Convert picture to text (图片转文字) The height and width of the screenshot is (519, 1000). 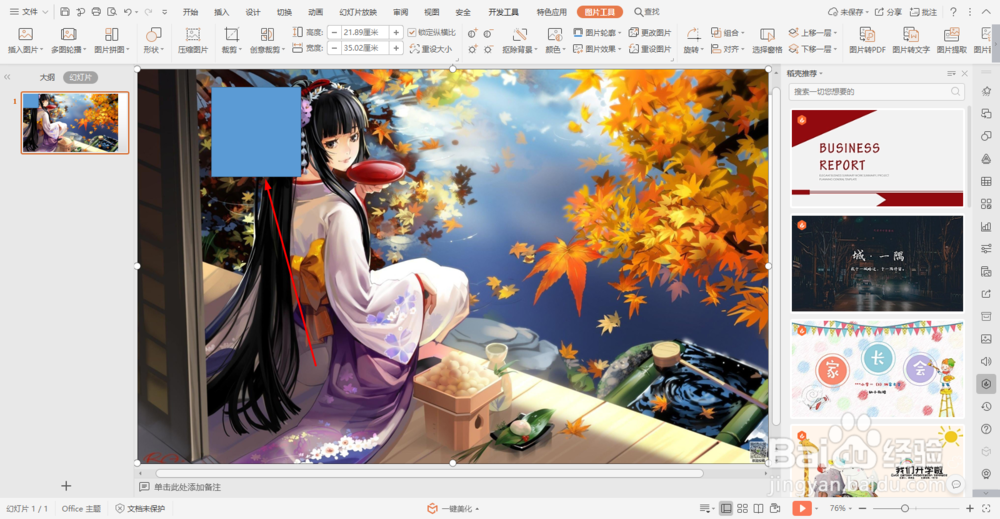pos(911,40)
